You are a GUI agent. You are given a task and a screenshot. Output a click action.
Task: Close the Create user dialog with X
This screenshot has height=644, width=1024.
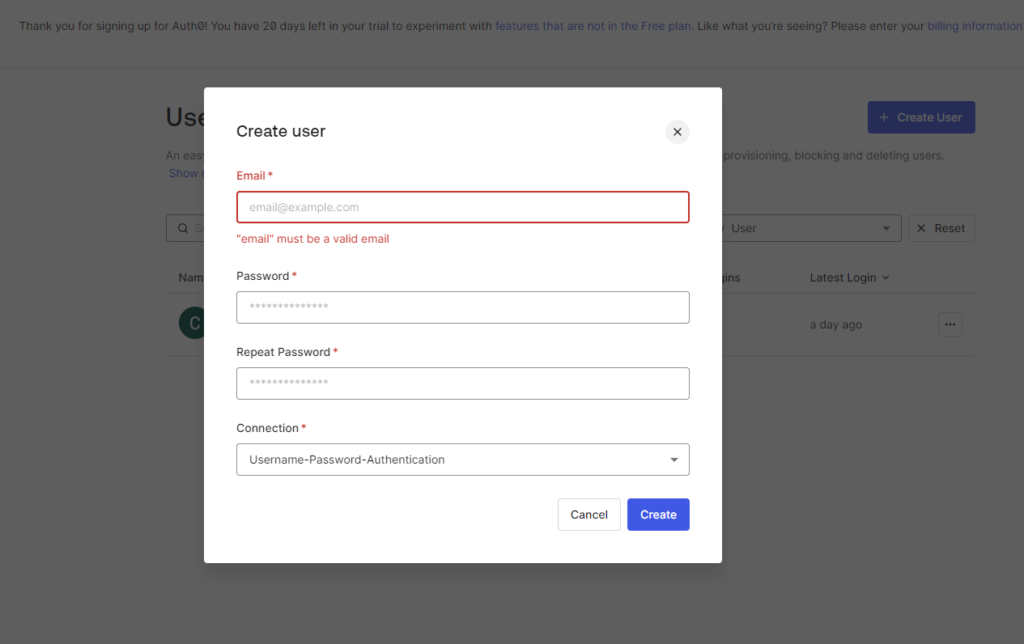coord(677,132)
